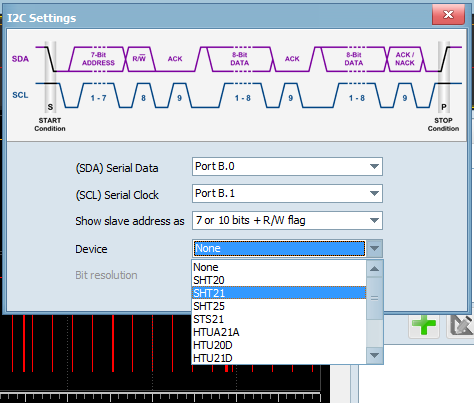The height and width of the screenshot is (403, 474).
Task: Select STS21 in the Device list
Action: pyautogui.click(x=279, y=319)
